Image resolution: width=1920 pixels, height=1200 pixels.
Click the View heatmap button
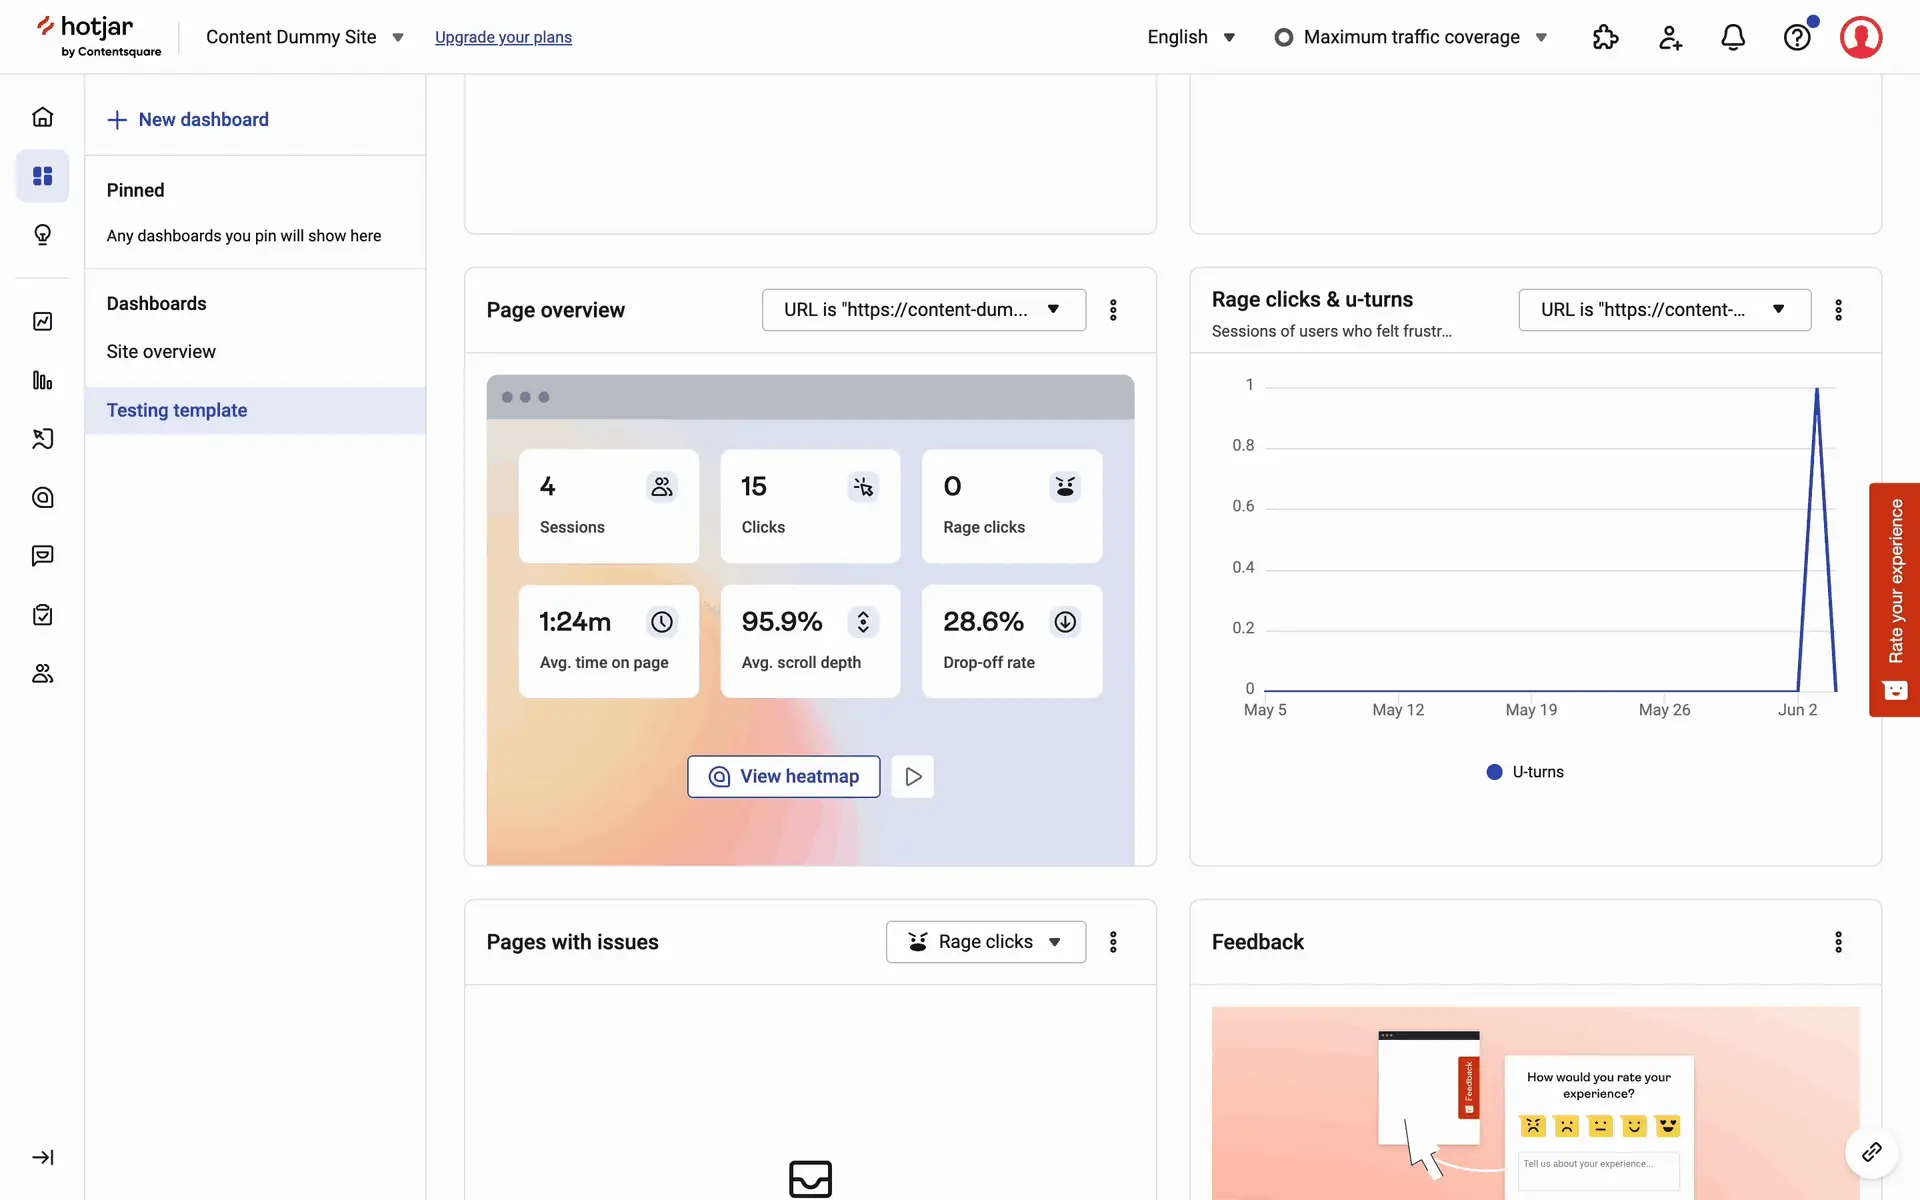[x=783, y=777]
